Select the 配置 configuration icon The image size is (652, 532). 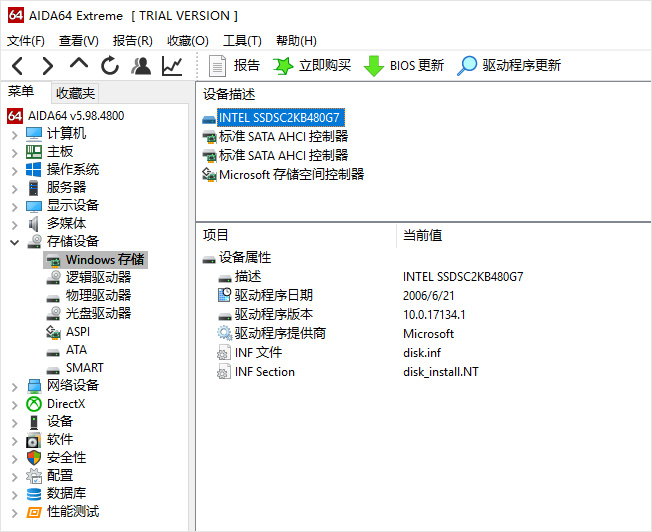pyautogui.click(x=34, y=476)
